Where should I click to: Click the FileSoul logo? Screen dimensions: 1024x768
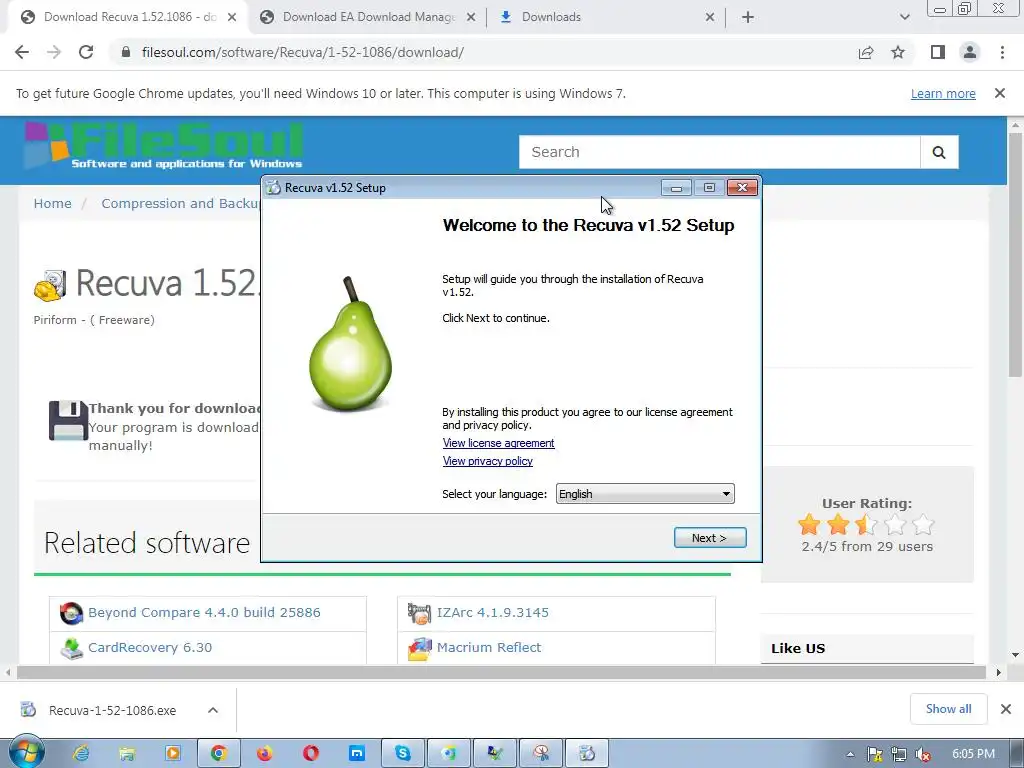tap(164, 146)
